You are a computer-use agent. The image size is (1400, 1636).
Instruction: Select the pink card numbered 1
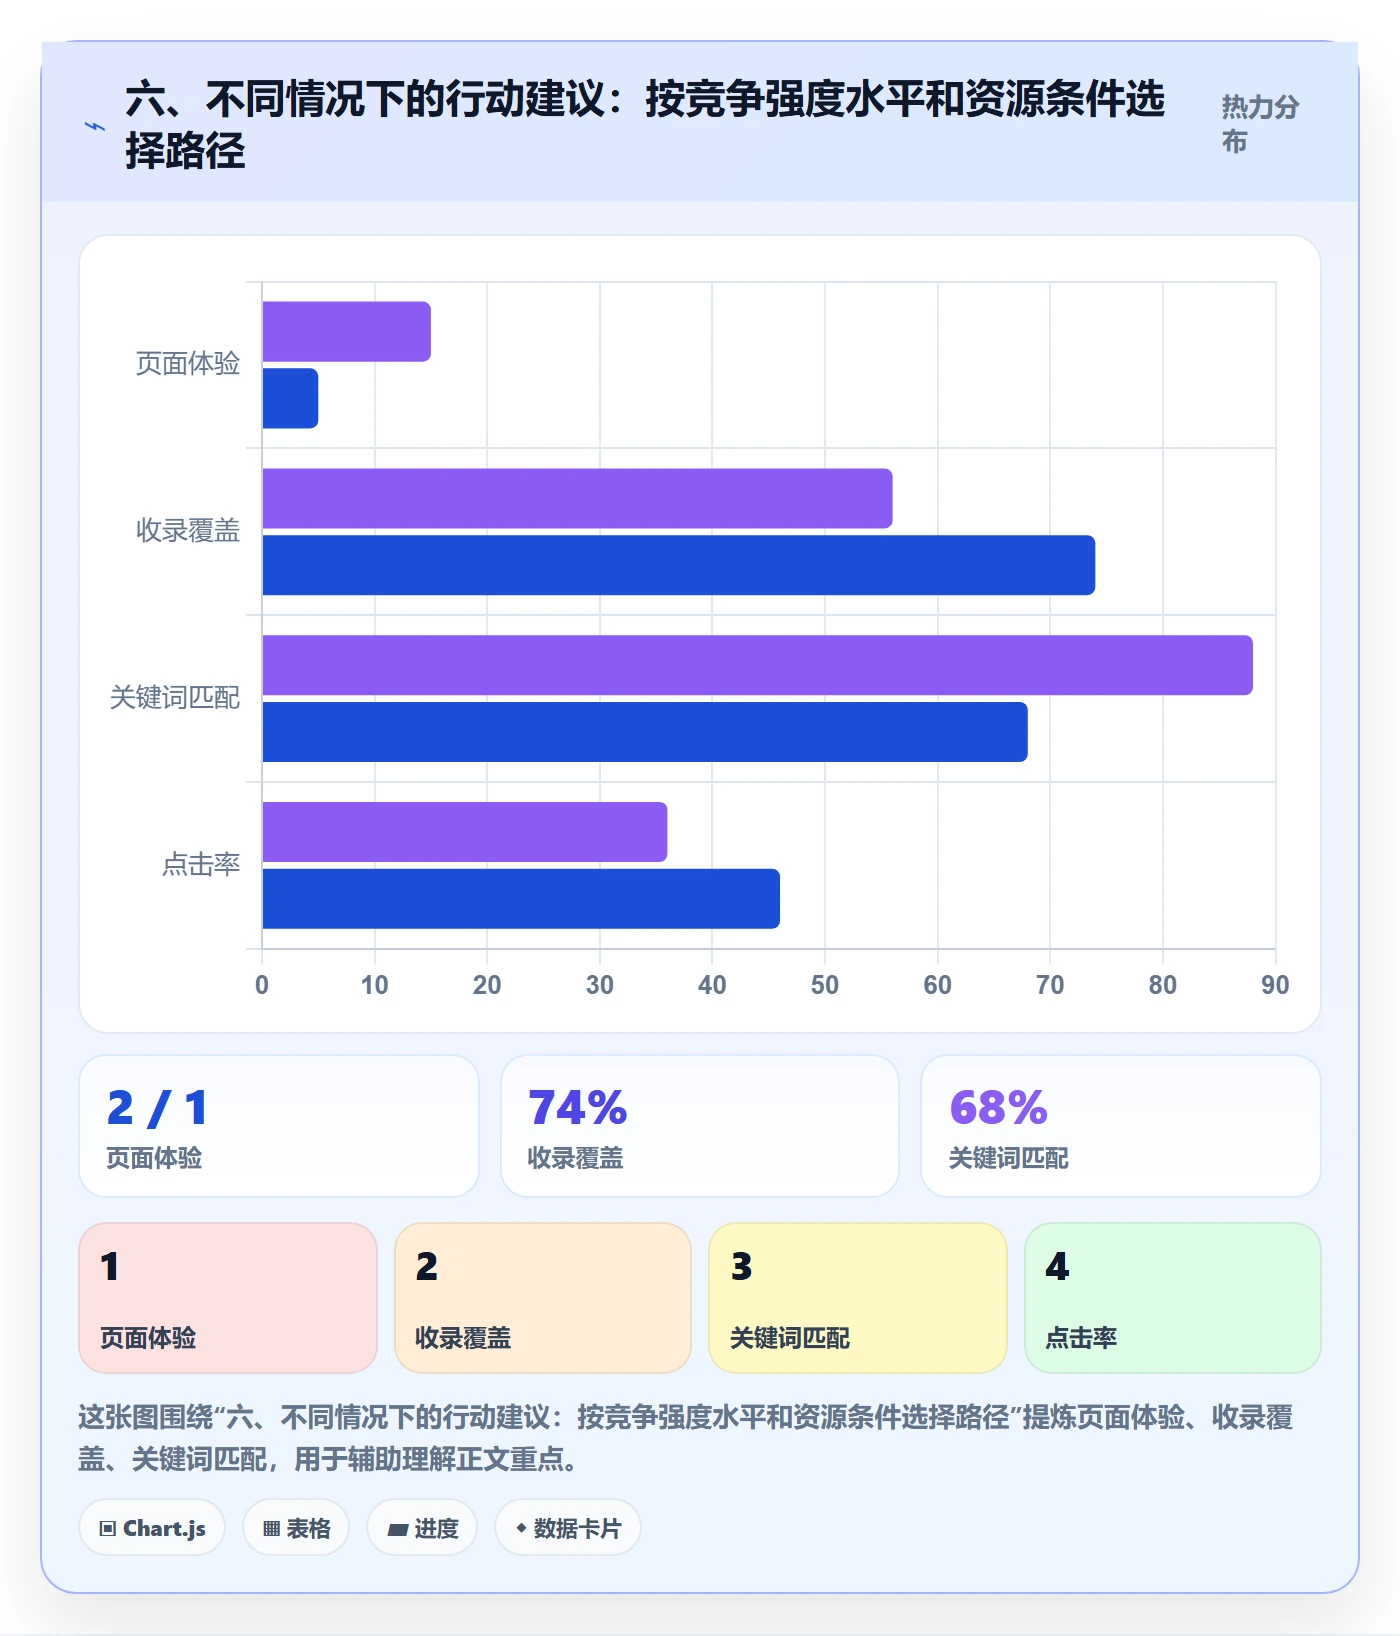[x=228, y=1298]
